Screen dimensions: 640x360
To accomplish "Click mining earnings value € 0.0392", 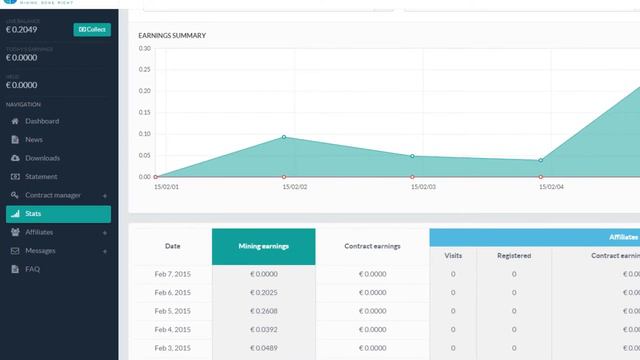I will pyautogui.click(x=264, y=329).
